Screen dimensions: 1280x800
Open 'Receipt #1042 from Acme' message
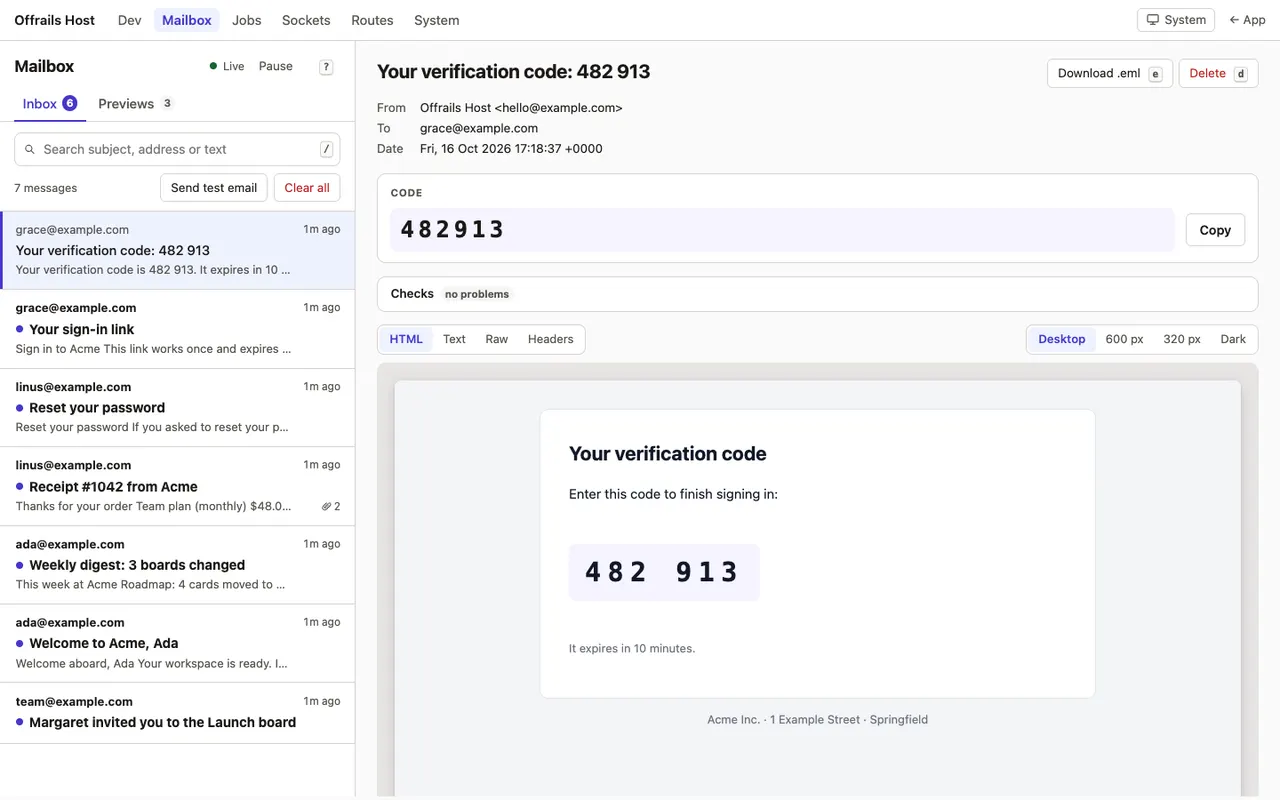pos(177,487)
